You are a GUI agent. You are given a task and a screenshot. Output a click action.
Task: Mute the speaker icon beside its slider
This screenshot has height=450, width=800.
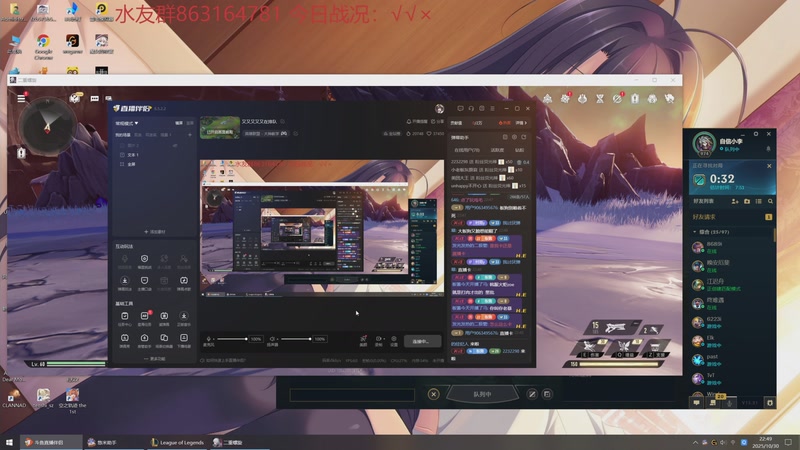tap(272, 339)
